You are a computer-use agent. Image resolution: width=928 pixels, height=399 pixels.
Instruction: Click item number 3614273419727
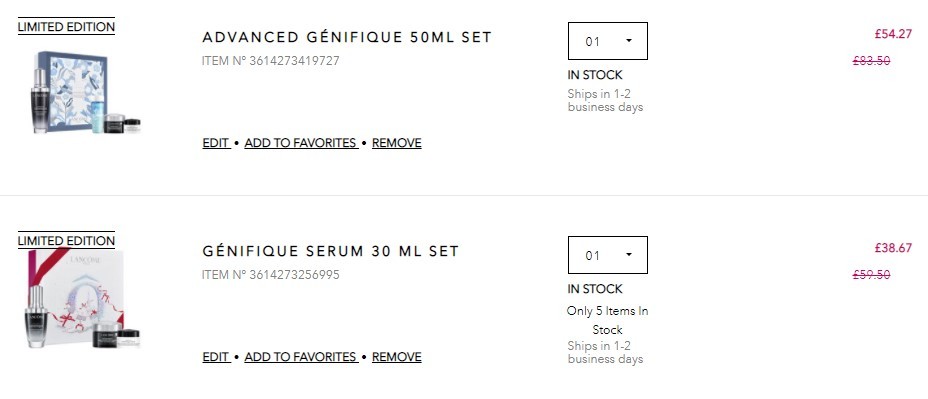(271, 60)
